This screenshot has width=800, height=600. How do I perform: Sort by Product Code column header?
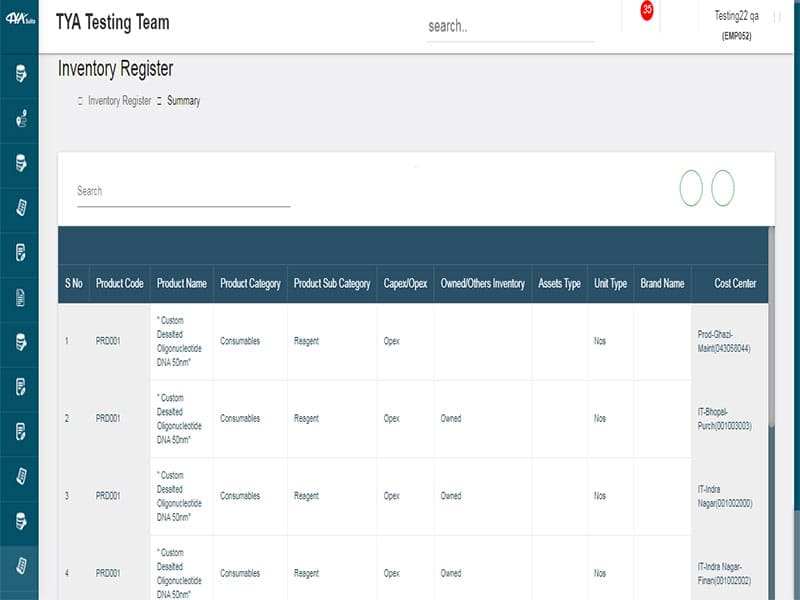click(119, 284)
